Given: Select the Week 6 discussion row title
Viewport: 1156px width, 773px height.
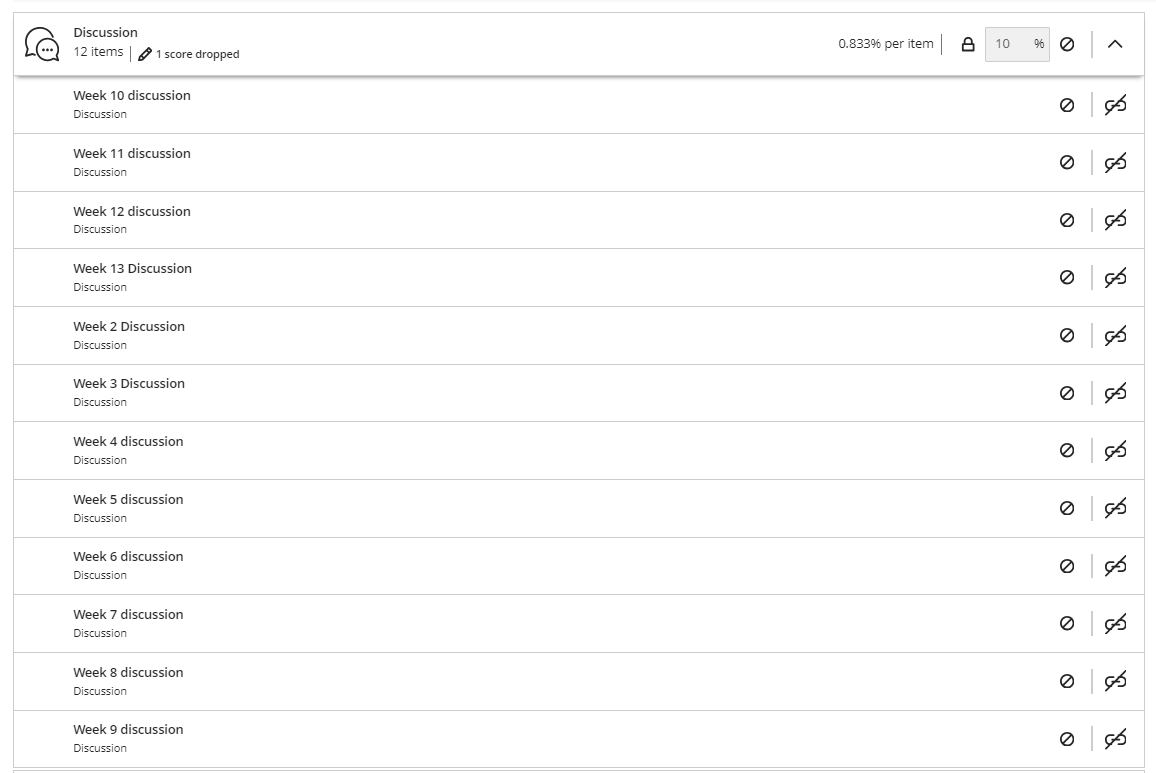Looking at the screenshot, I should [128, 557].
